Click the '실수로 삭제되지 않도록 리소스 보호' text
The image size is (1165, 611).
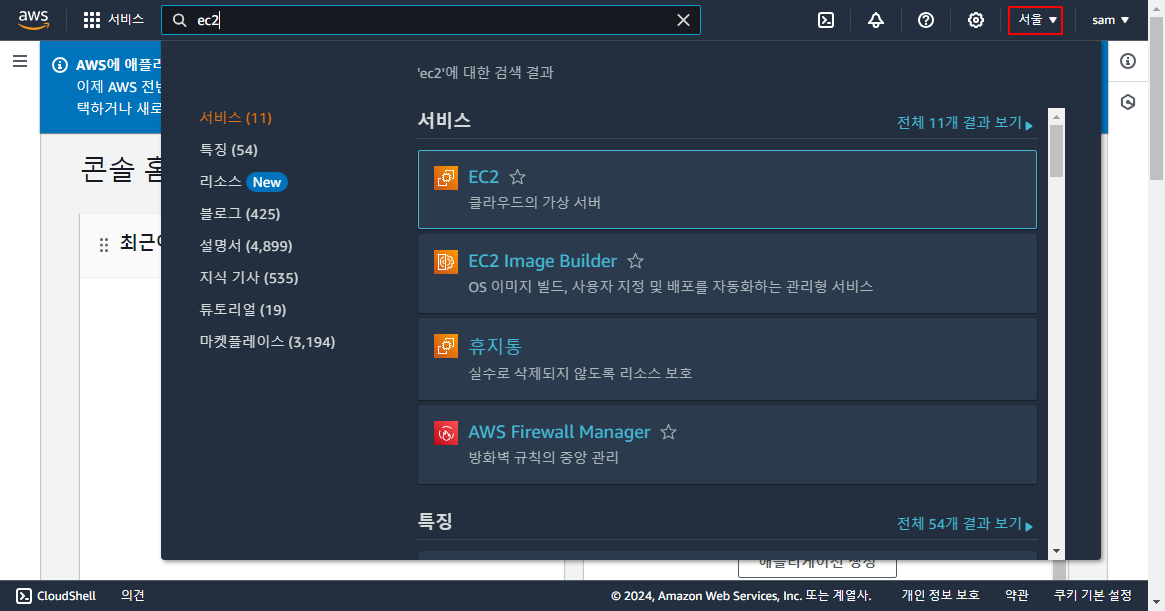coord(580,373)
